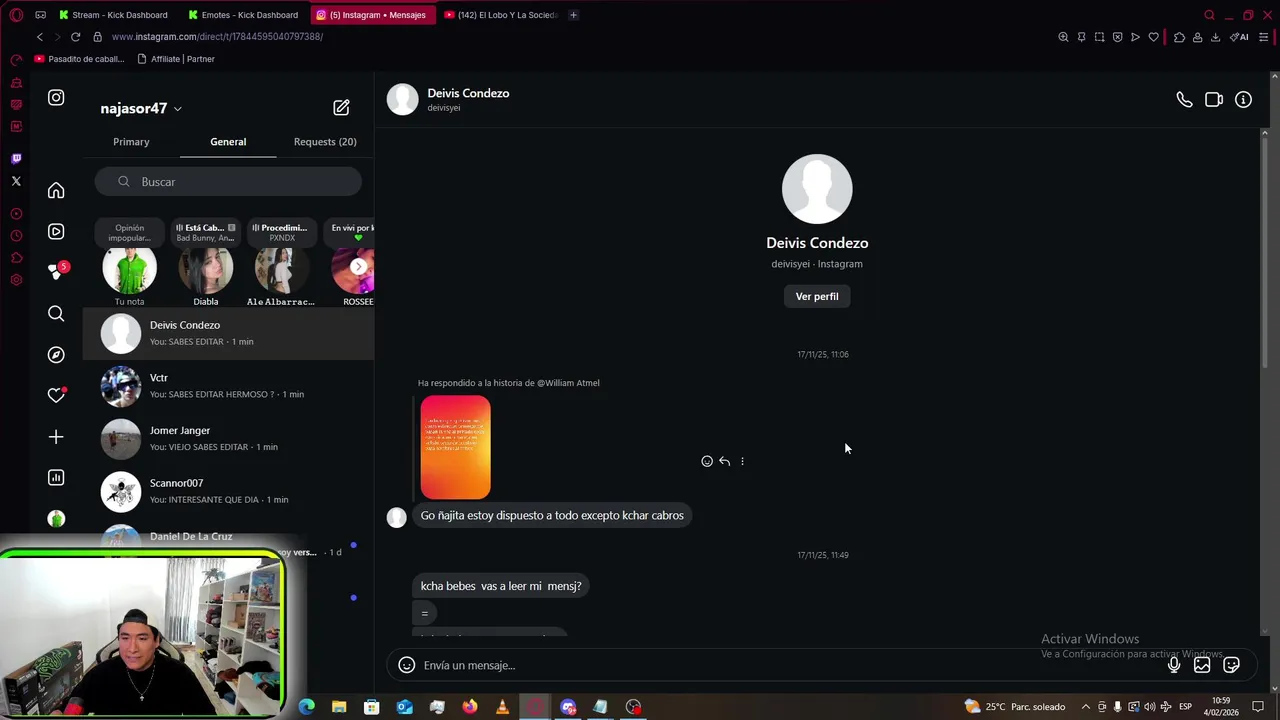Show next notes with arrow button
This screenshot has height=720, width=1280.
pos(359,267)
